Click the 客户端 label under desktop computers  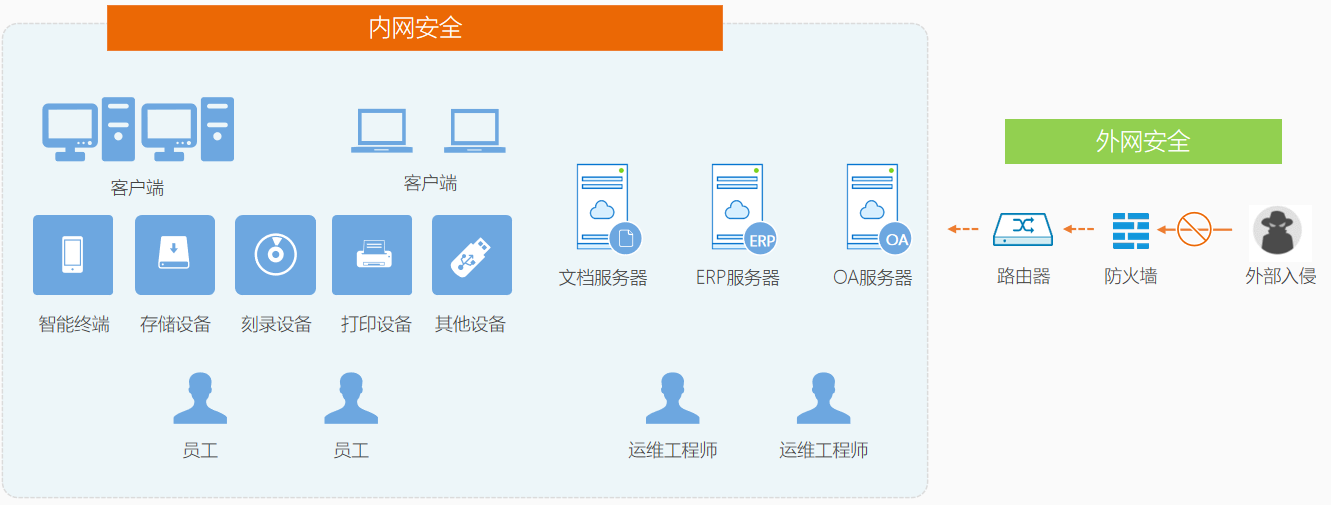point(137,187)
